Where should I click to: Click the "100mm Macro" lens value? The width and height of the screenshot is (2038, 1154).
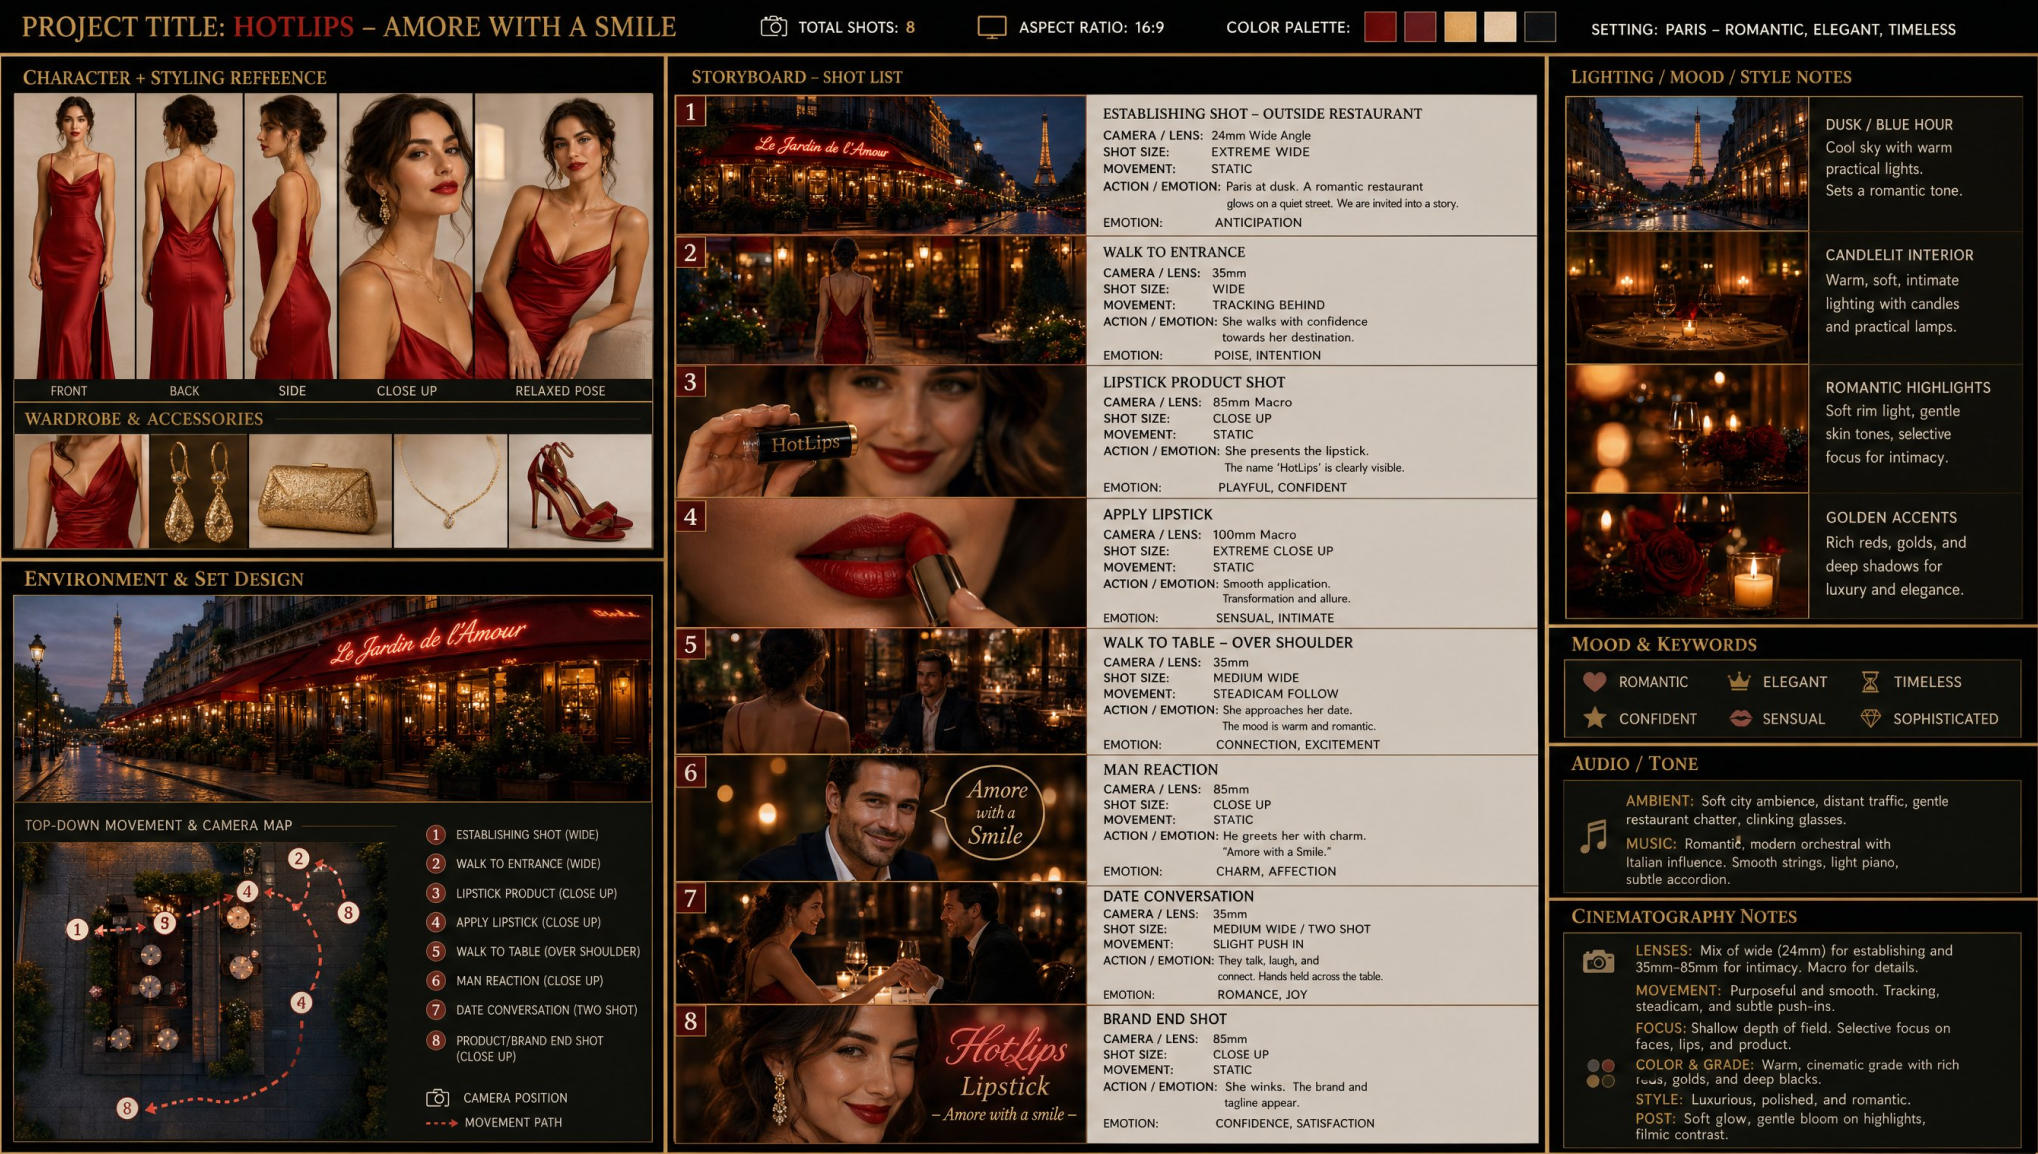tap(1254, 535)
